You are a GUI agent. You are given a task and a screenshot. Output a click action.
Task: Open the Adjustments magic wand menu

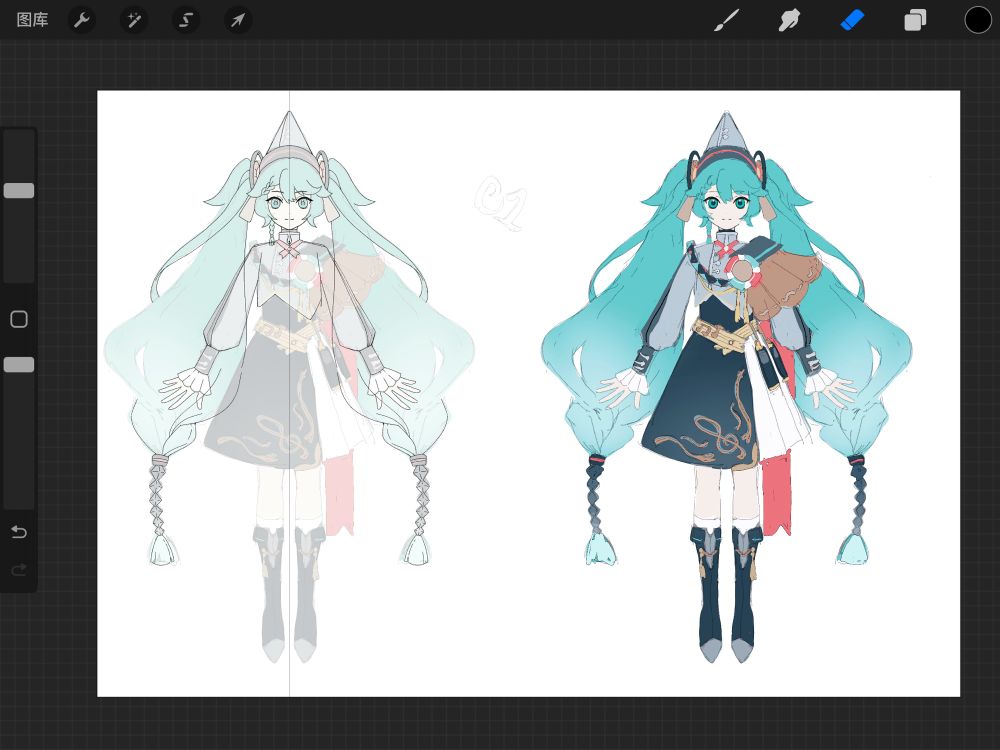[x=134, y=20]
